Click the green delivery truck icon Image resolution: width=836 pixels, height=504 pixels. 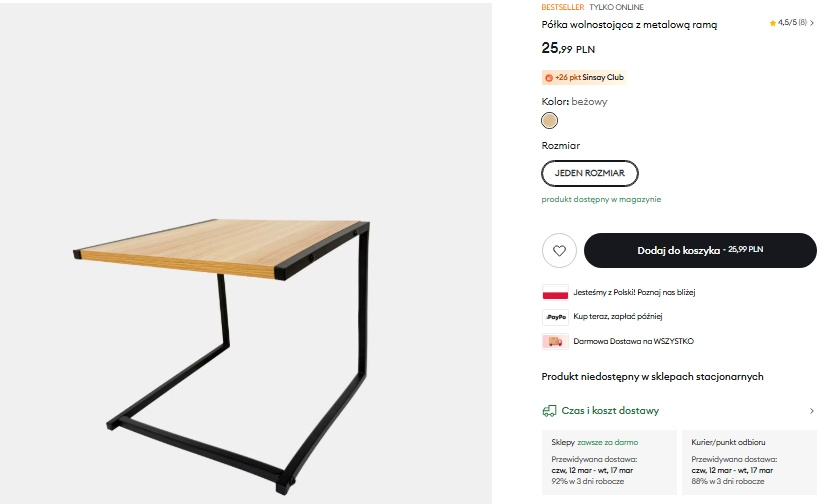pos(549,411)
